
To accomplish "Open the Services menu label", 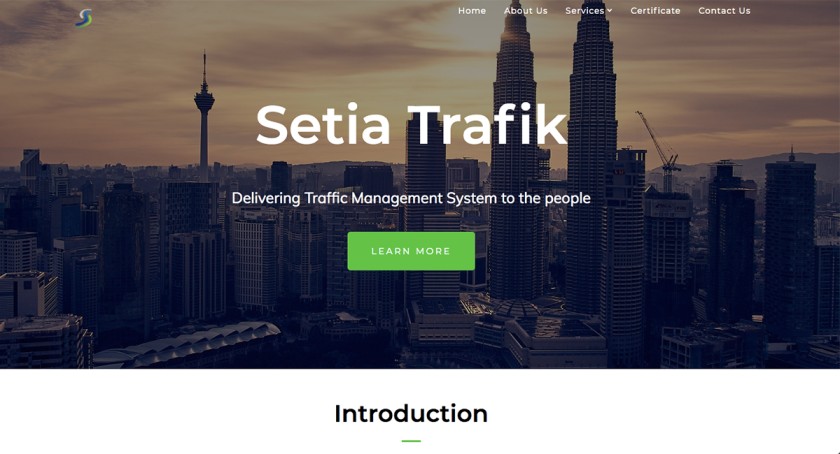I will (x=584, y=11).
